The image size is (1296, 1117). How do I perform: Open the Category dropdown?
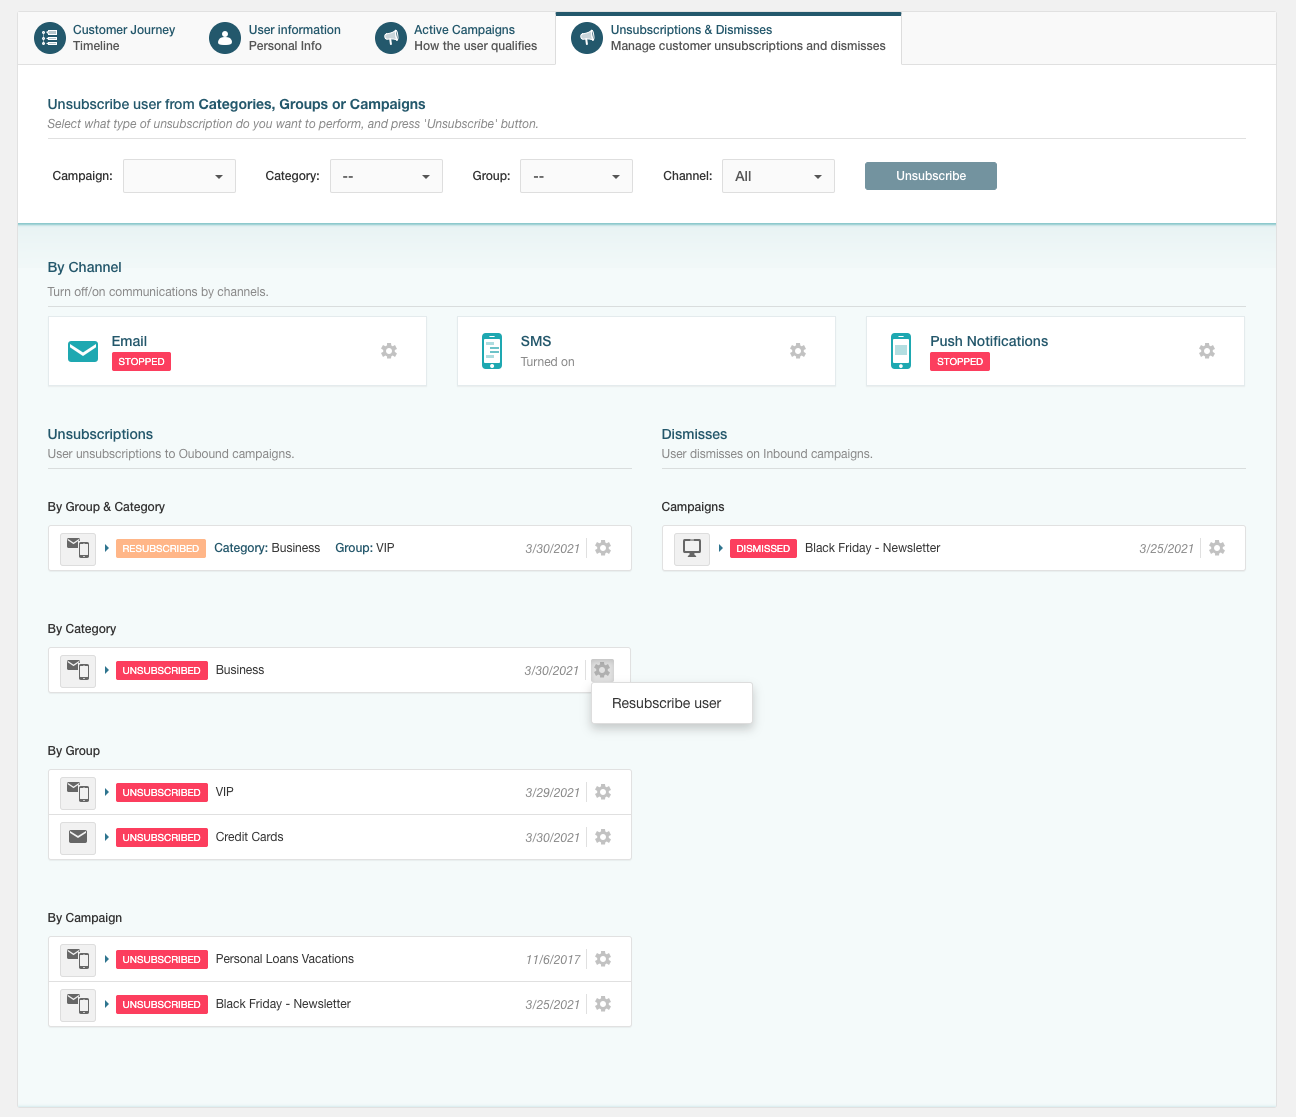point(386,176)
